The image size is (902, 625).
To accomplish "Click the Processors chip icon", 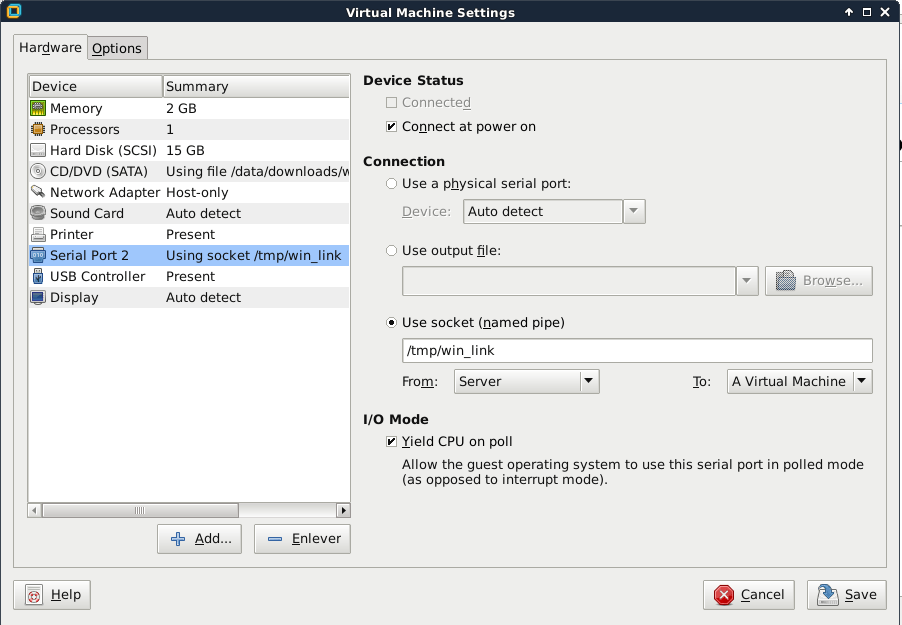I will click(38, 129).
